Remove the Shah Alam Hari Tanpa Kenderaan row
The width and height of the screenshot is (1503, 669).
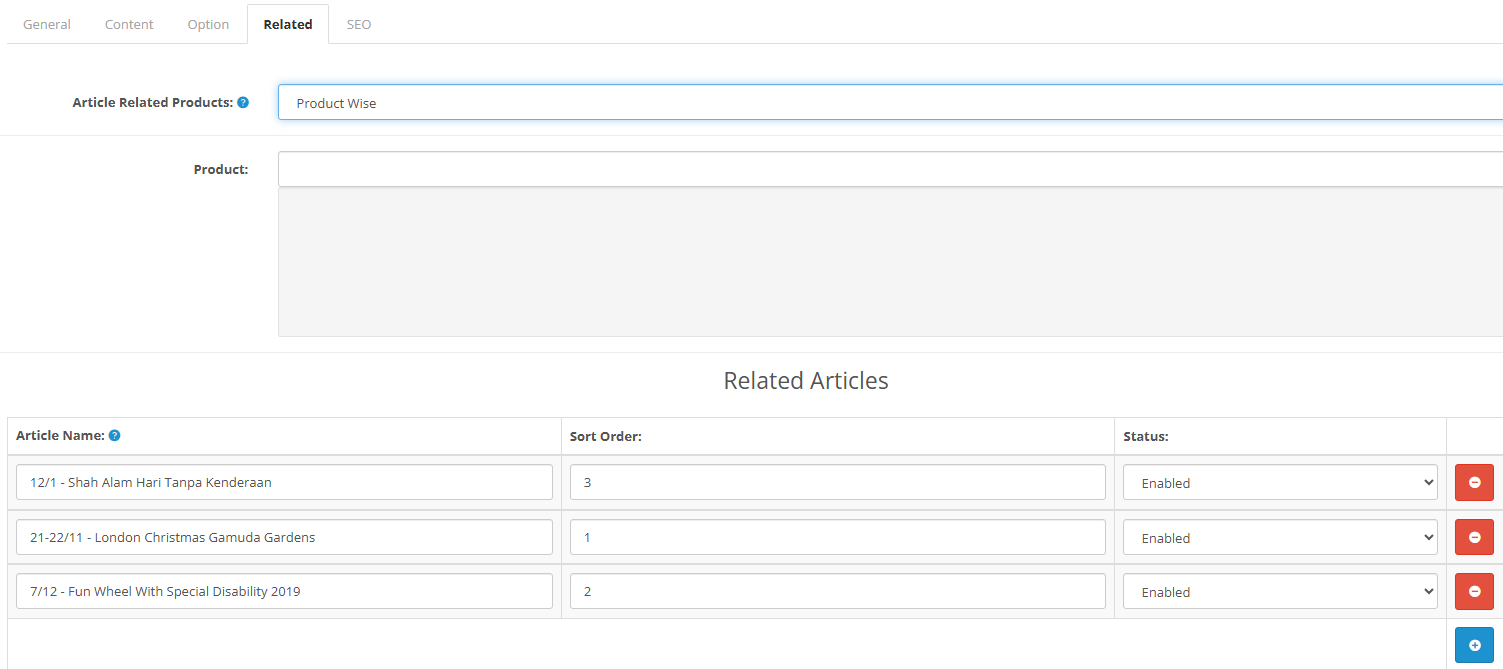click(1474, 482)
